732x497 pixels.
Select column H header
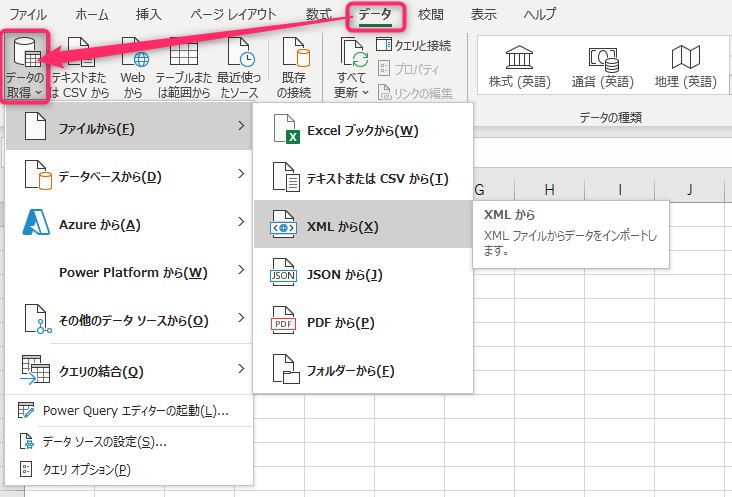549,190
